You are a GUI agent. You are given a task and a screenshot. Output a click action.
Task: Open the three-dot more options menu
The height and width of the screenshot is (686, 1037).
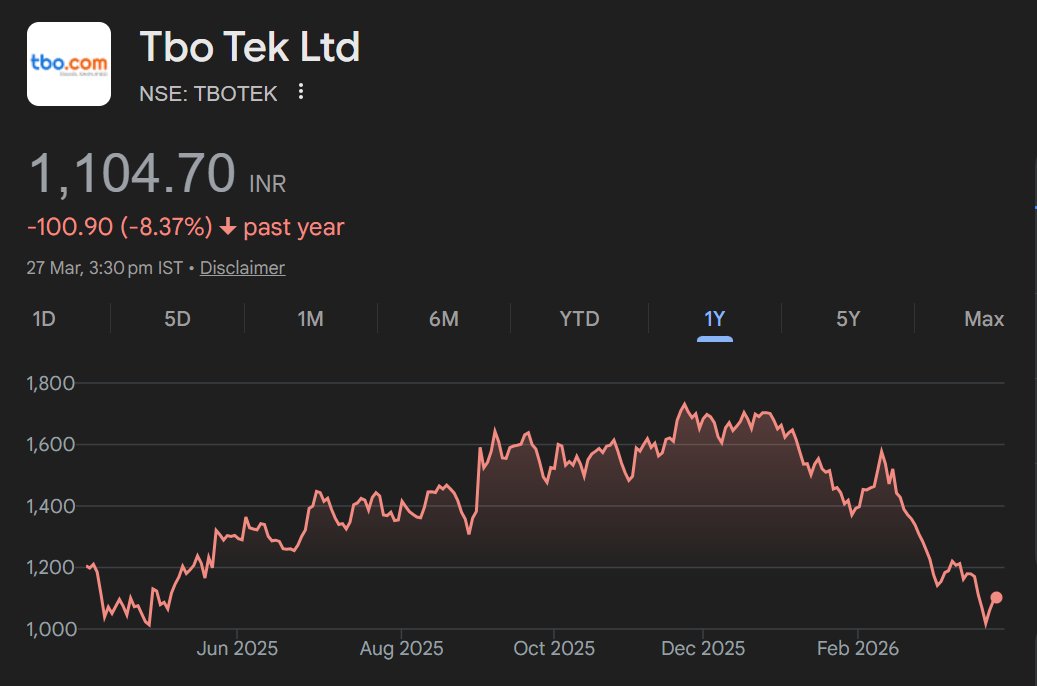301,93
